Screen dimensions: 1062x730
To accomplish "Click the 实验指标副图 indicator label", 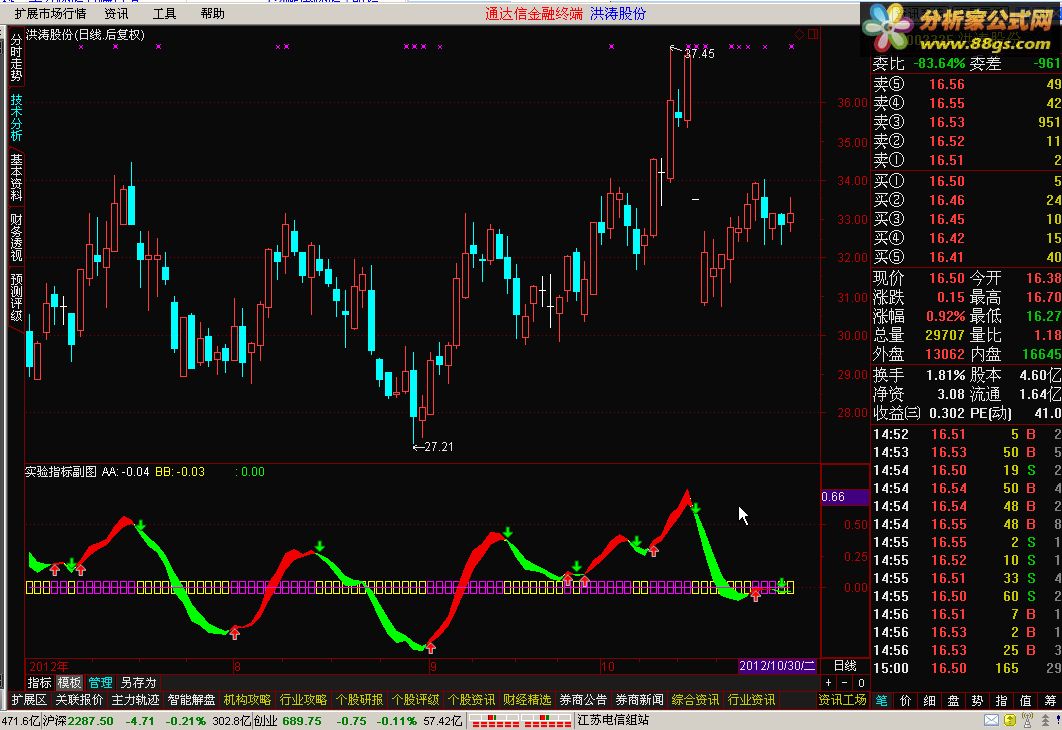I will click(x=61, y=471).
